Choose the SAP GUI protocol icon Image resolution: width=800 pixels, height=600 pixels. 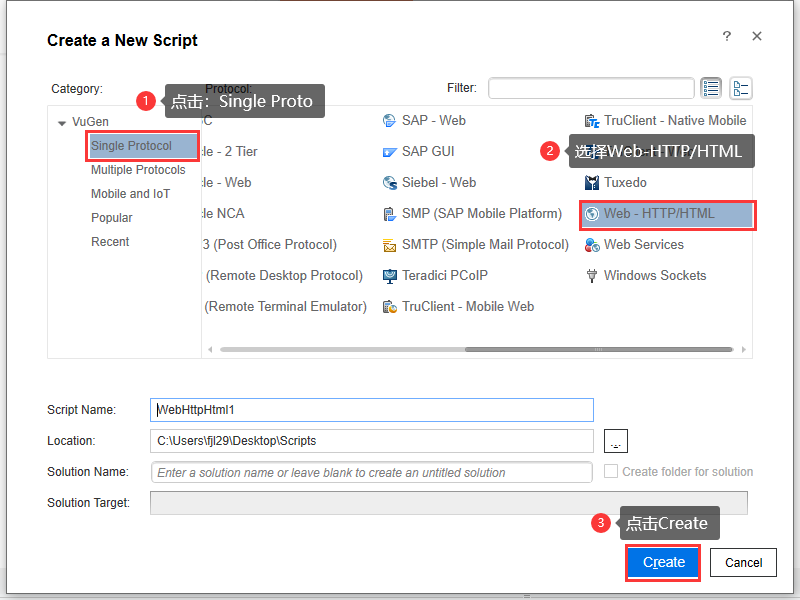click(391, 152)
